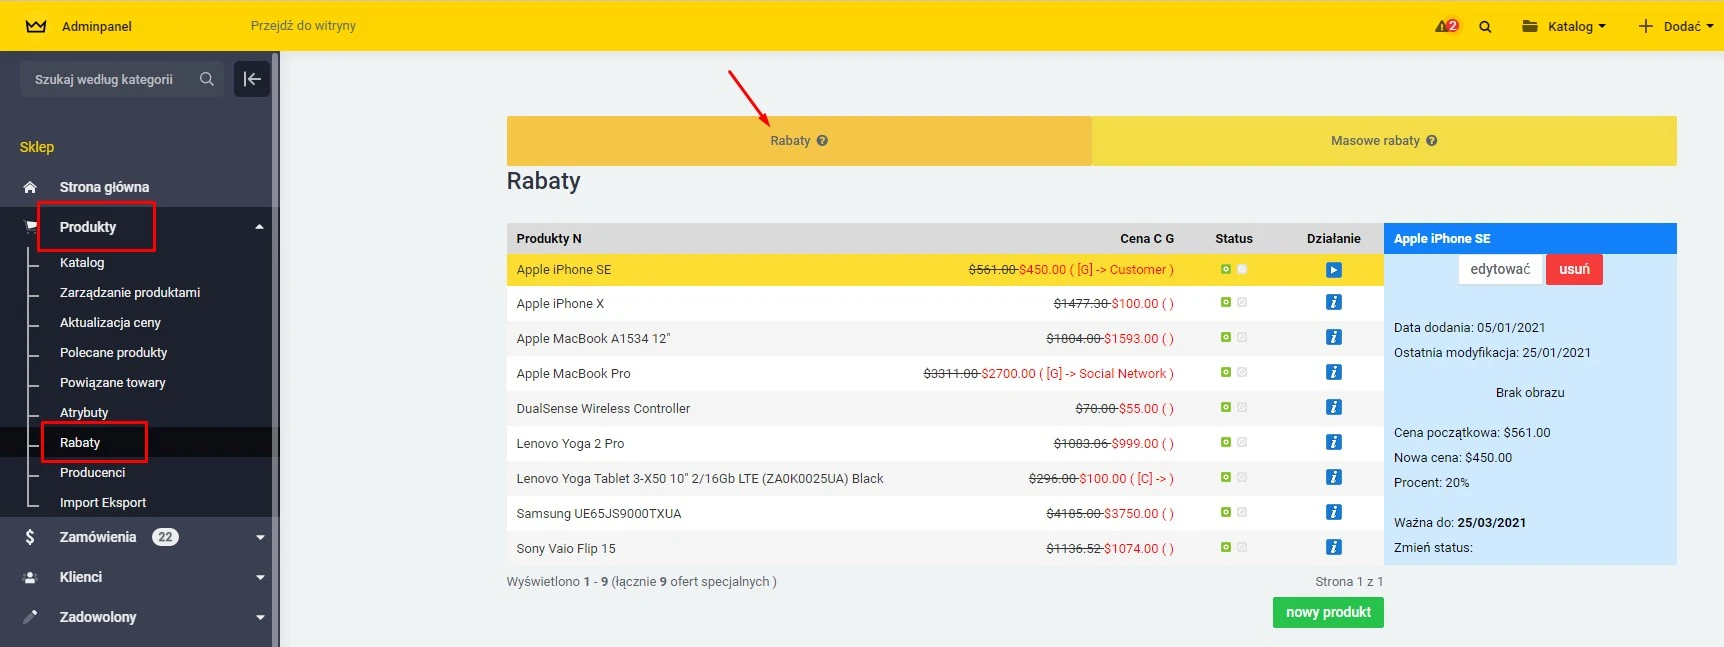Viewport: 1724px width, 647px height.
Task: Expand the Klienci menu arrow
Action: point(260,577)
